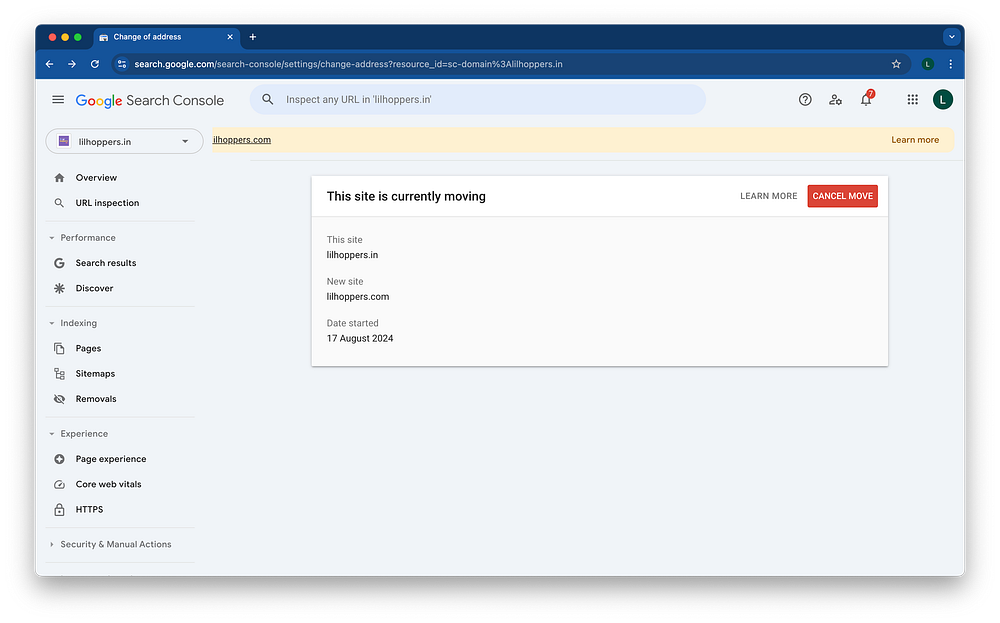Click the 17 August 2024 date text

360,339
